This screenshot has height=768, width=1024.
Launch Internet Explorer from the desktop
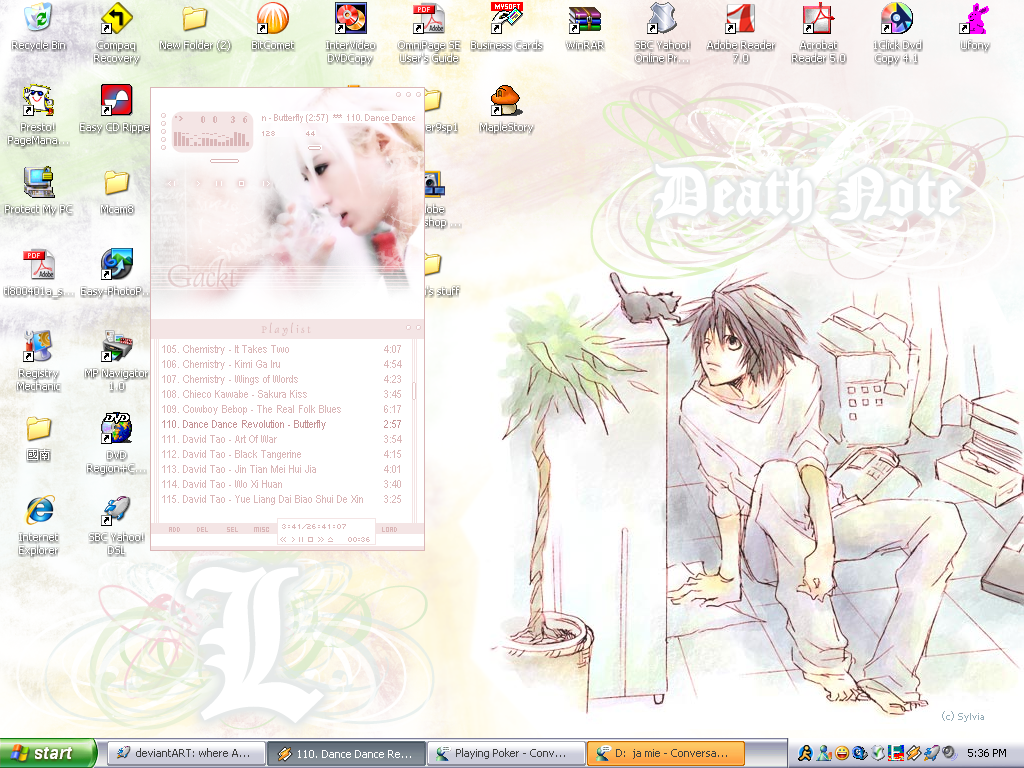[39, 526]
